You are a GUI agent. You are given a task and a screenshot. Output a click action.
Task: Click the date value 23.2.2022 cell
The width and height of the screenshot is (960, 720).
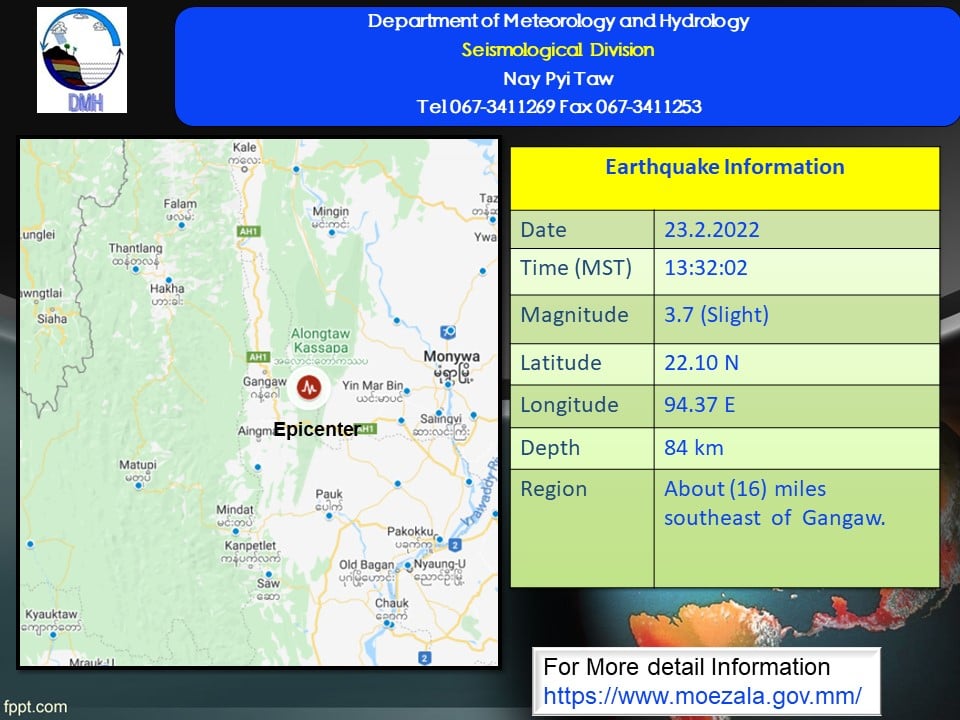click(712, 230)
